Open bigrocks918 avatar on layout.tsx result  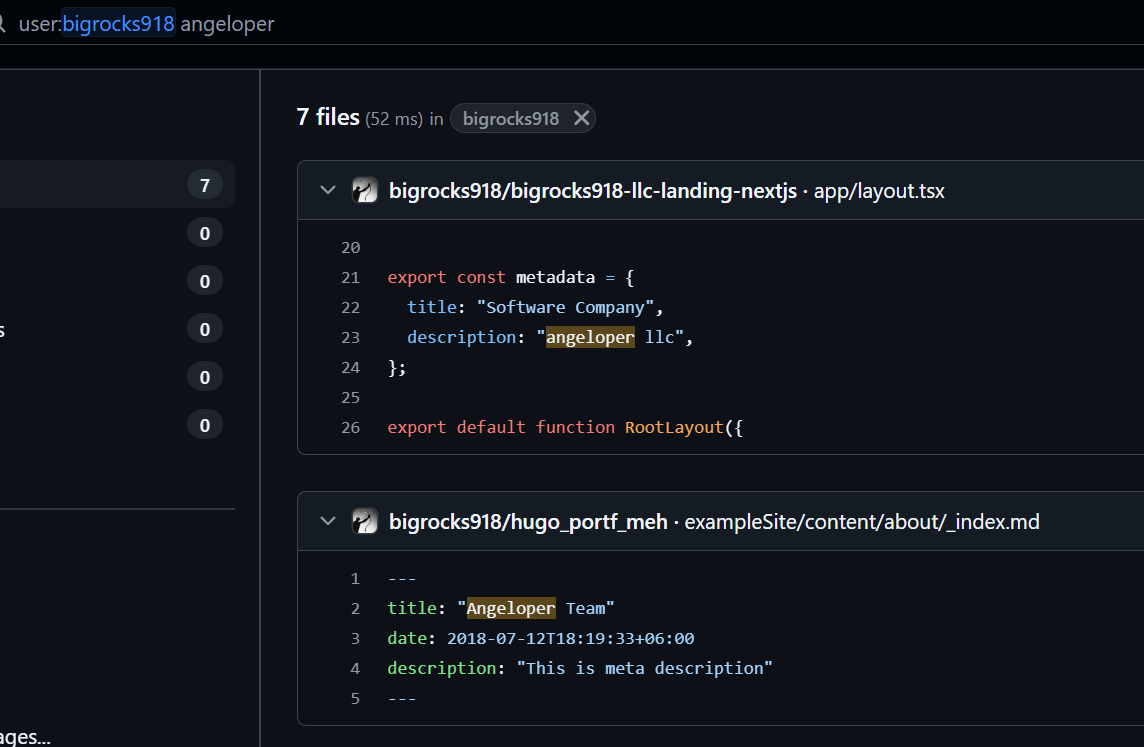coord(365,190)
